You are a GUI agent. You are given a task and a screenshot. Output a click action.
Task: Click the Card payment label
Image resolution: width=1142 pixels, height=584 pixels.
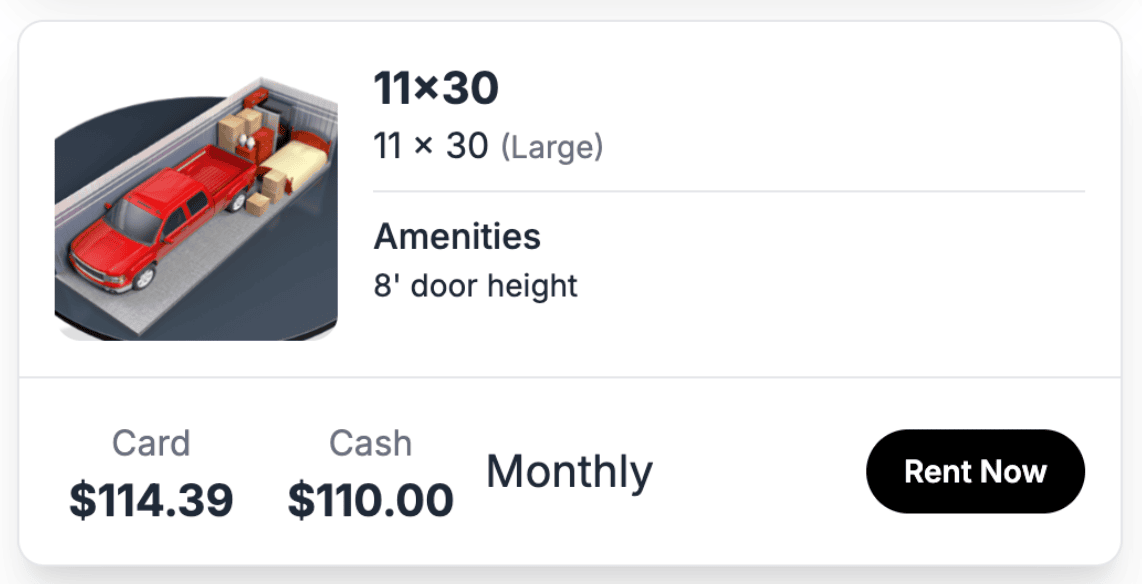click(x=152, y=443)
